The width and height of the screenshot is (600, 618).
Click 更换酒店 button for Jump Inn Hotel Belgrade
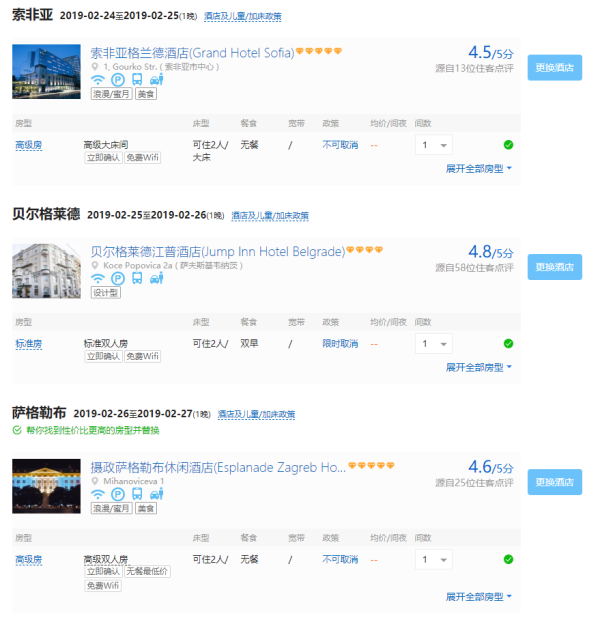pyautogui.click(x=555, y=267)
